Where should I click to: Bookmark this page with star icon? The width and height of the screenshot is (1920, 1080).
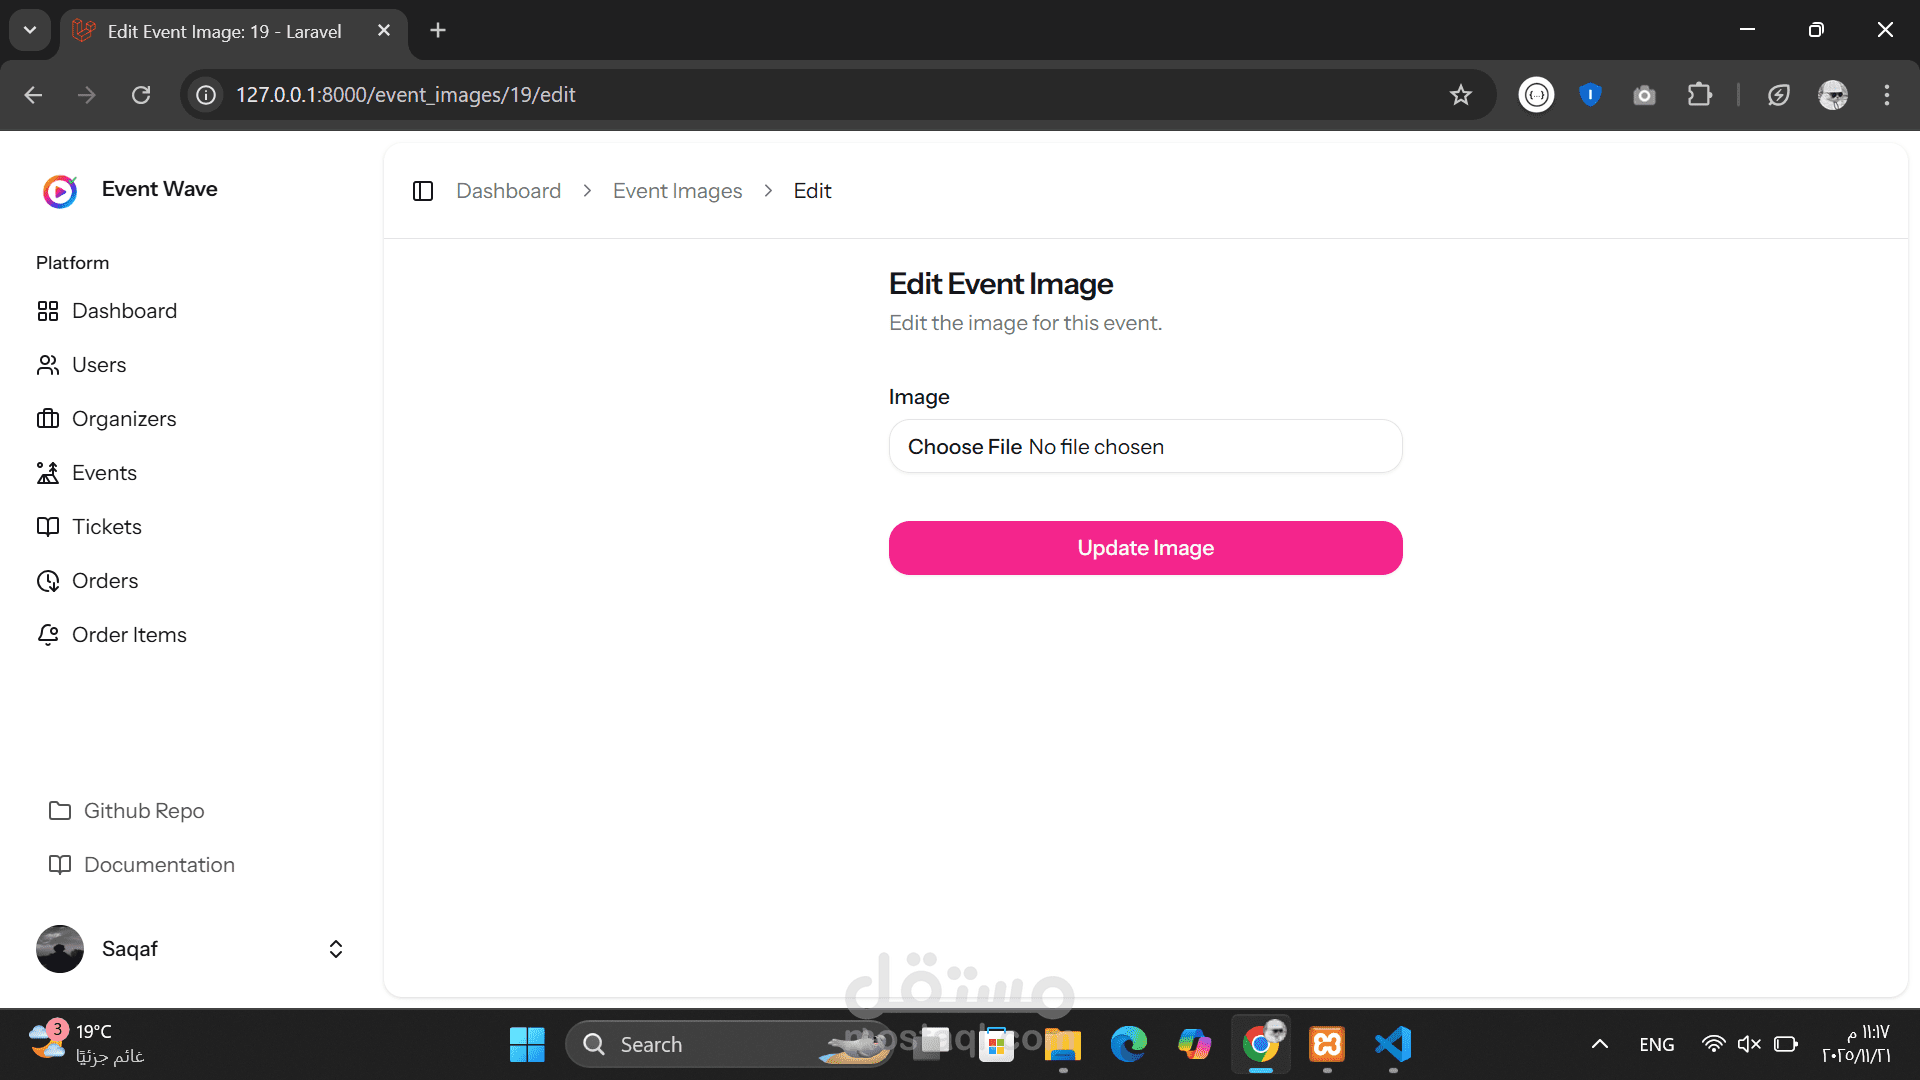pos(1461,95)
